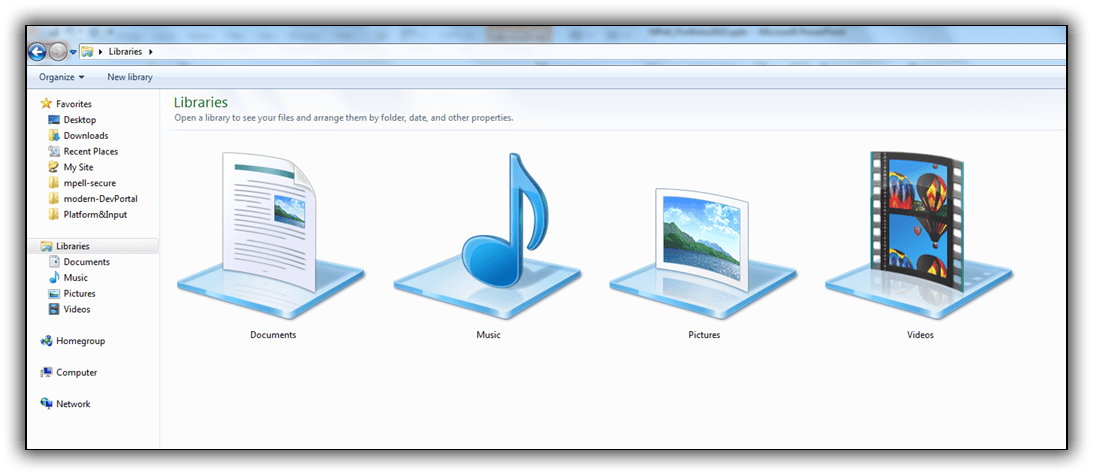This screenshot has width=1093, height=475.
Task: Open Platform&Input folder
Action: tap(95, 215)
